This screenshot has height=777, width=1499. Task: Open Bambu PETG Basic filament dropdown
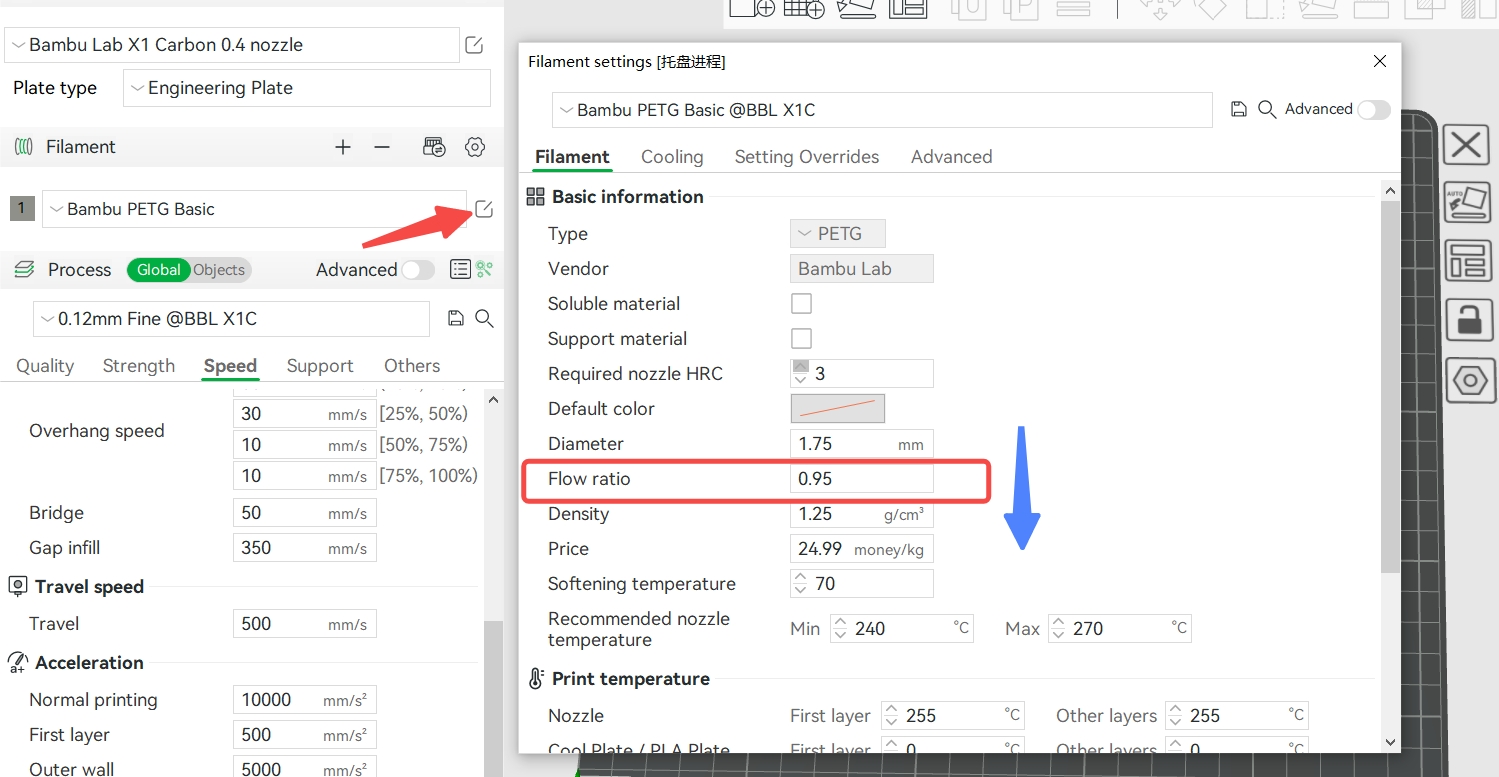(x=254, y=209)
